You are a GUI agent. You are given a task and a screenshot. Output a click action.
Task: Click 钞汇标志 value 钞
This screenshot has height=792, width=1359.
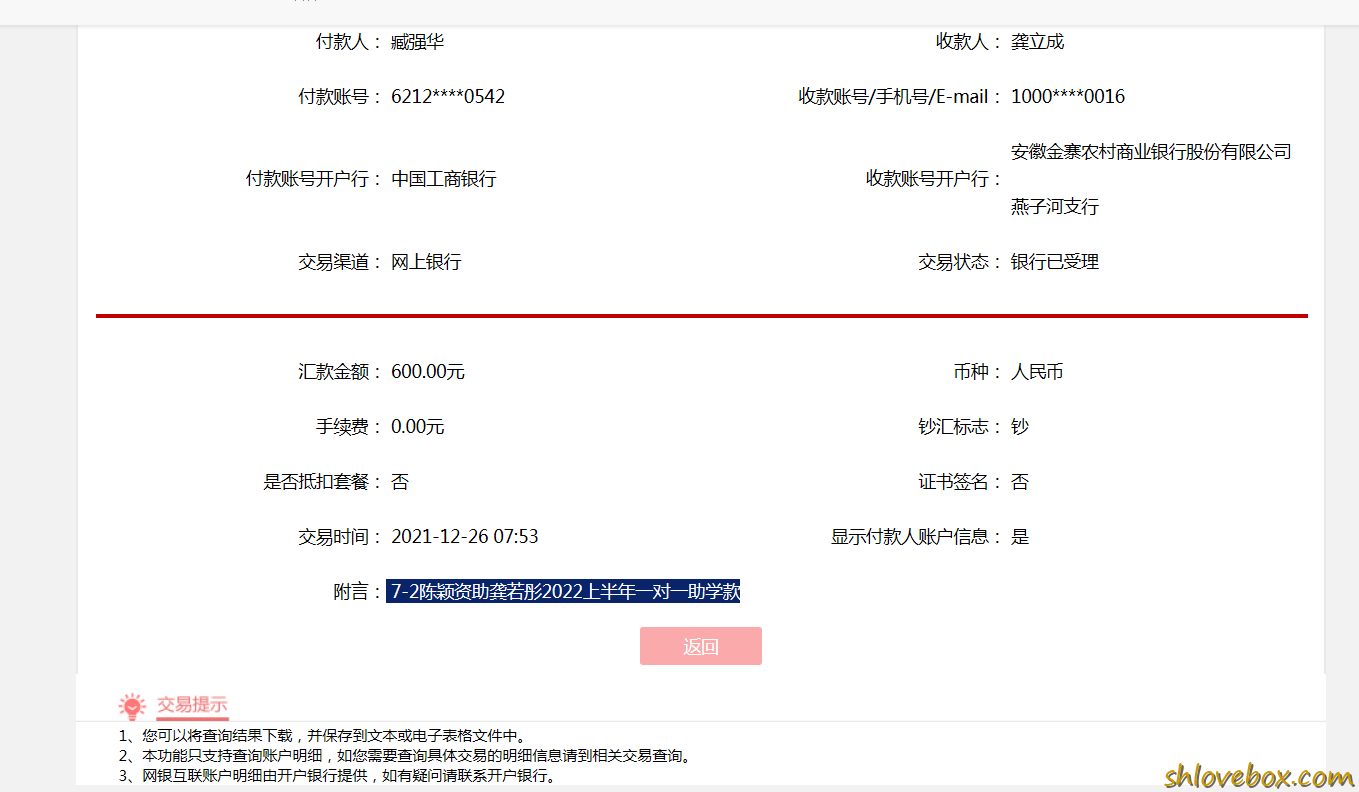[1020, 427]
